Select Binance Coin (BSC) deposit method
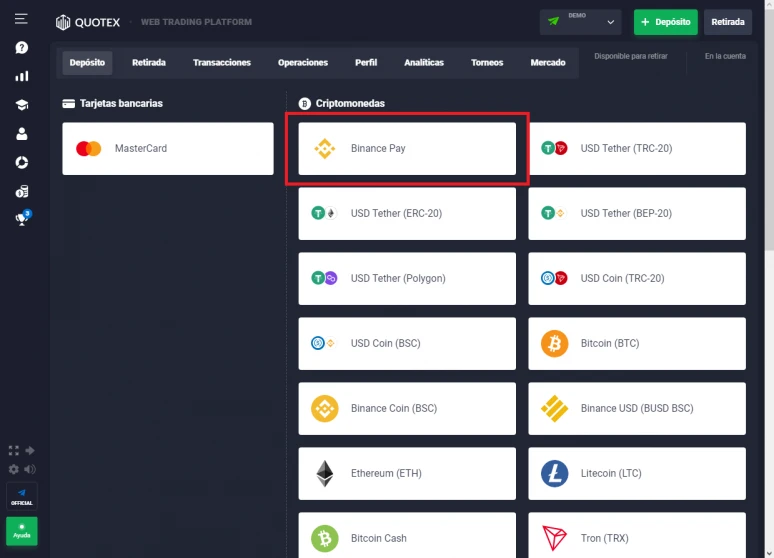Viewport: 774px width, 558px height. click(x=407, y=408)
